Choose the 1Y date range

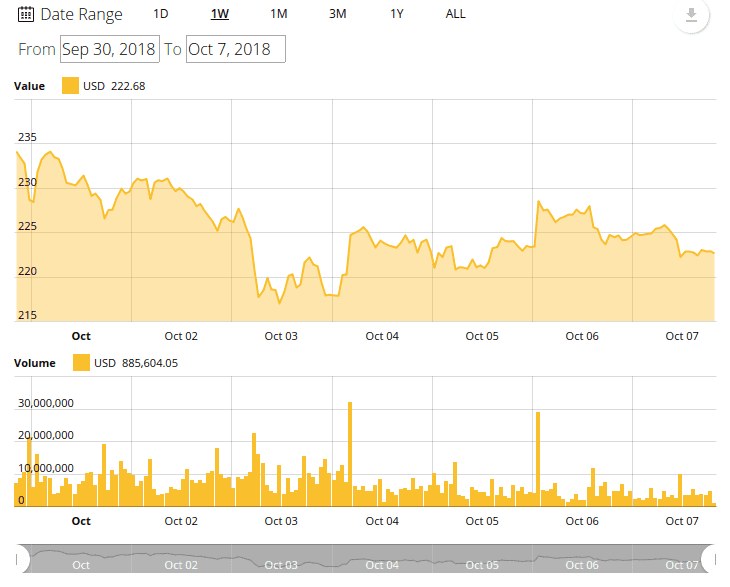coord(397,14)
